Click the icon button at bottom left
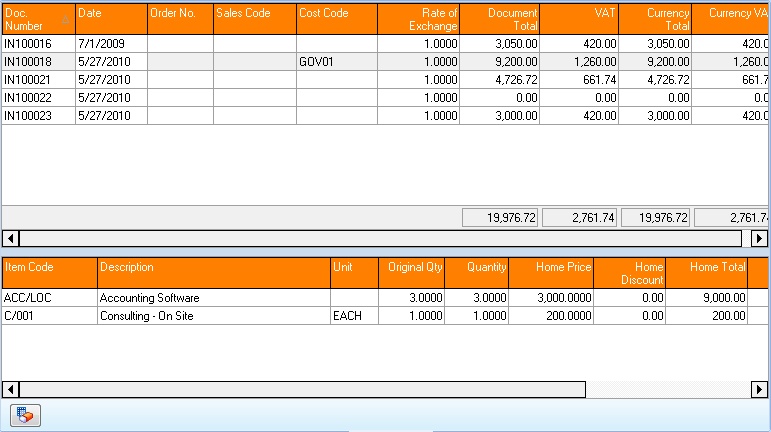Image resolution: width=771 pixels, height=432 pixels. [25, 415]
